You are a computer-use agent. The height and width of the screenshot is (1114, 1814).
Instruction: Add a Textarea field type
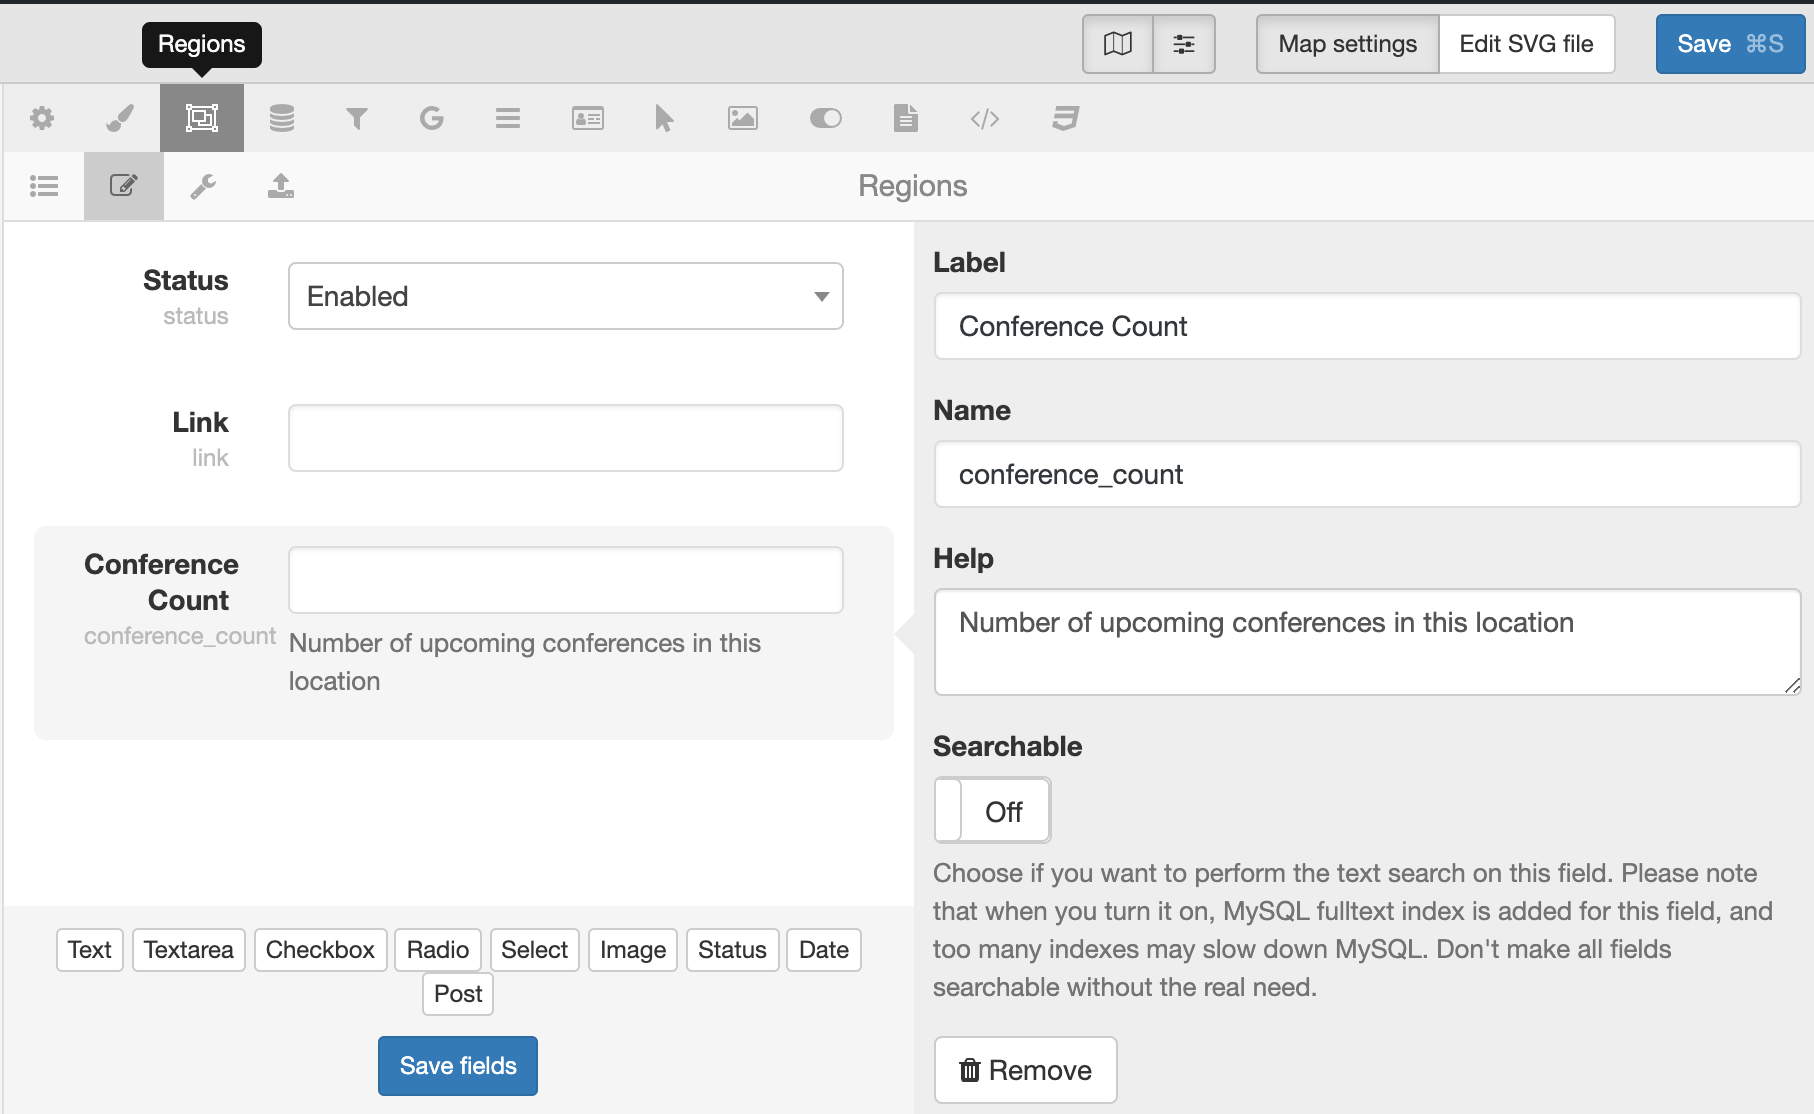[188, 950]
